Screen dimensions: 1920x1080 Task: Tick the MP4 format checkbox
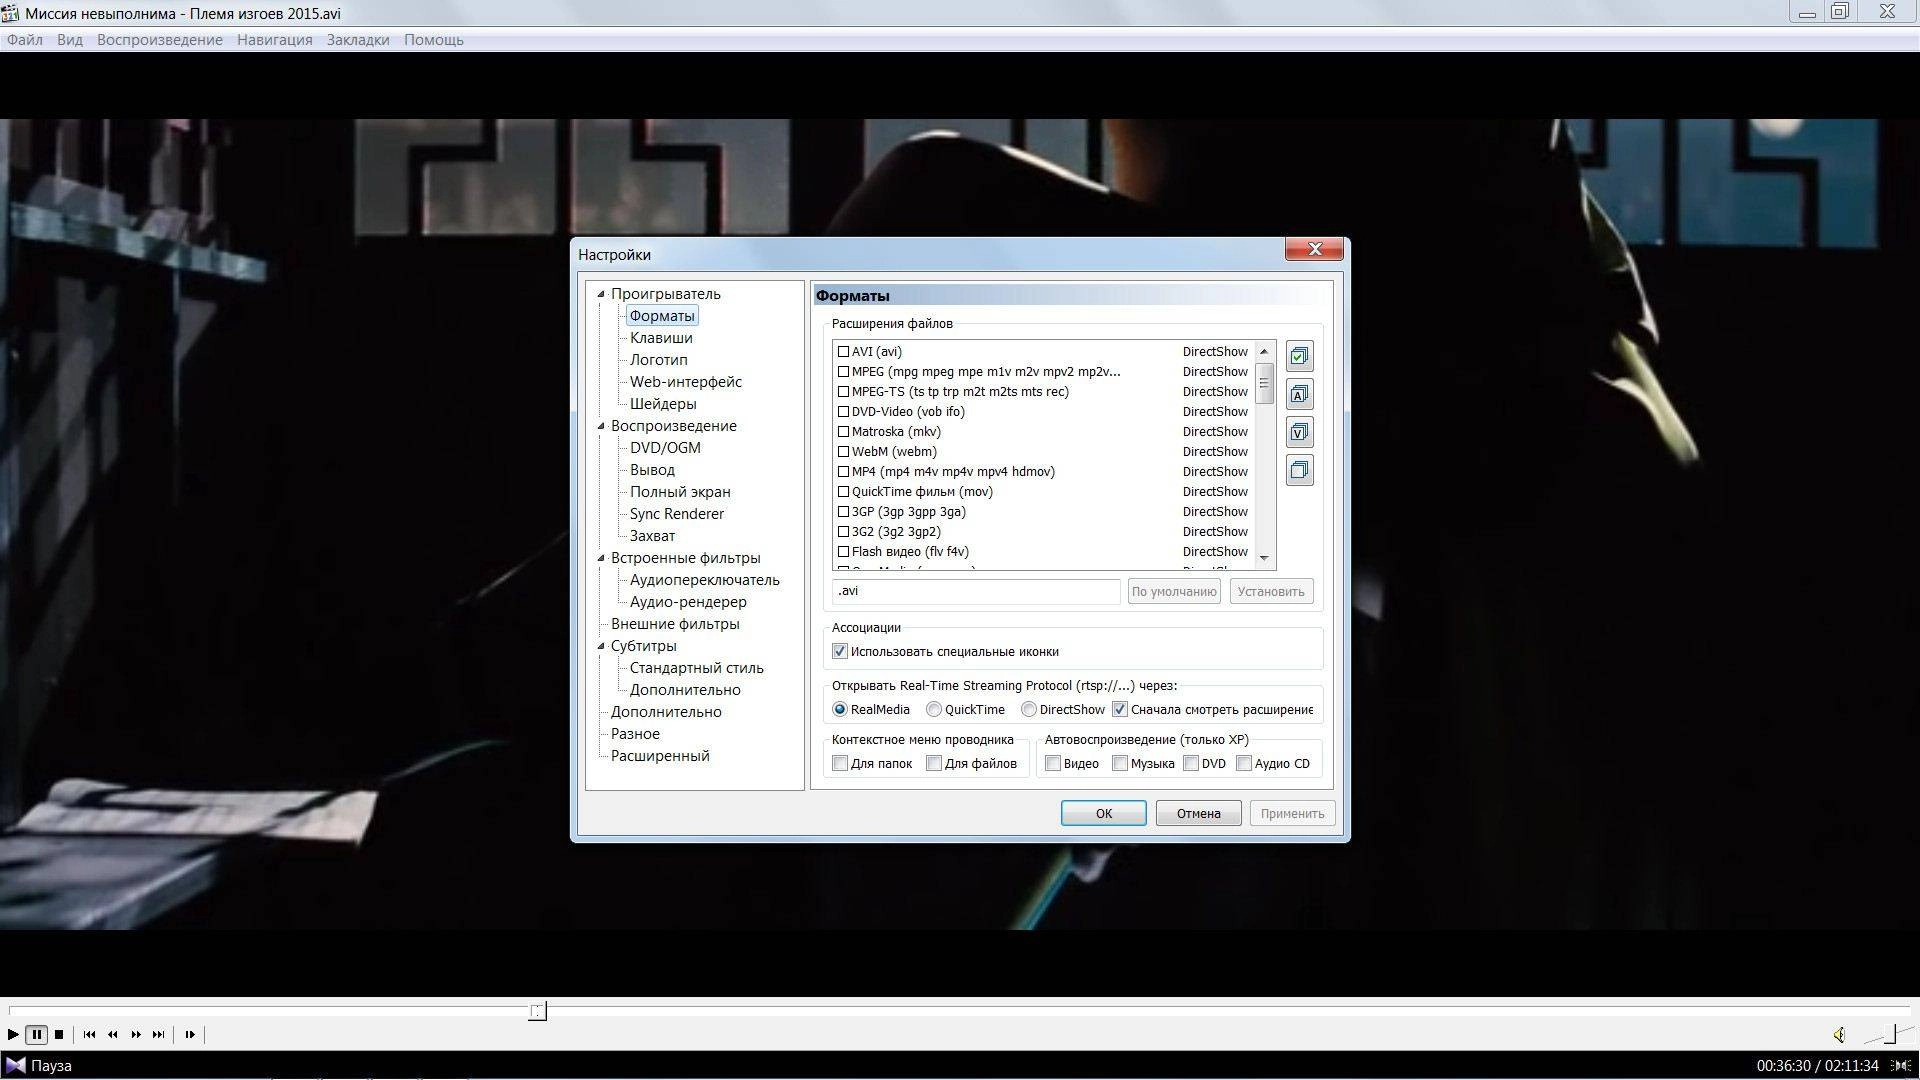(x=843, y=472)
